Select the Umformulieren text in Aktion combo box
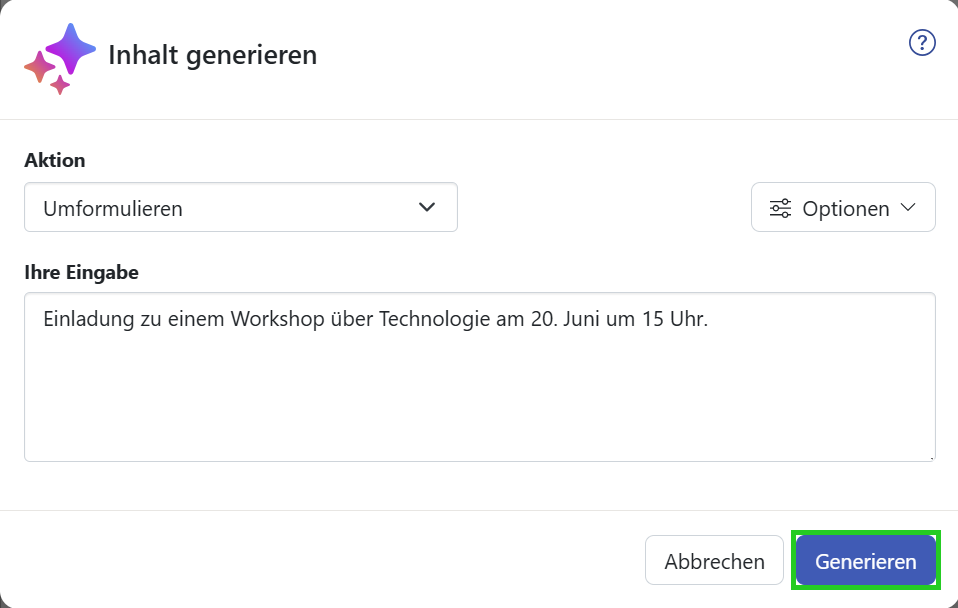Viewport: 958px width, 608px height. (x=113, y=208)
